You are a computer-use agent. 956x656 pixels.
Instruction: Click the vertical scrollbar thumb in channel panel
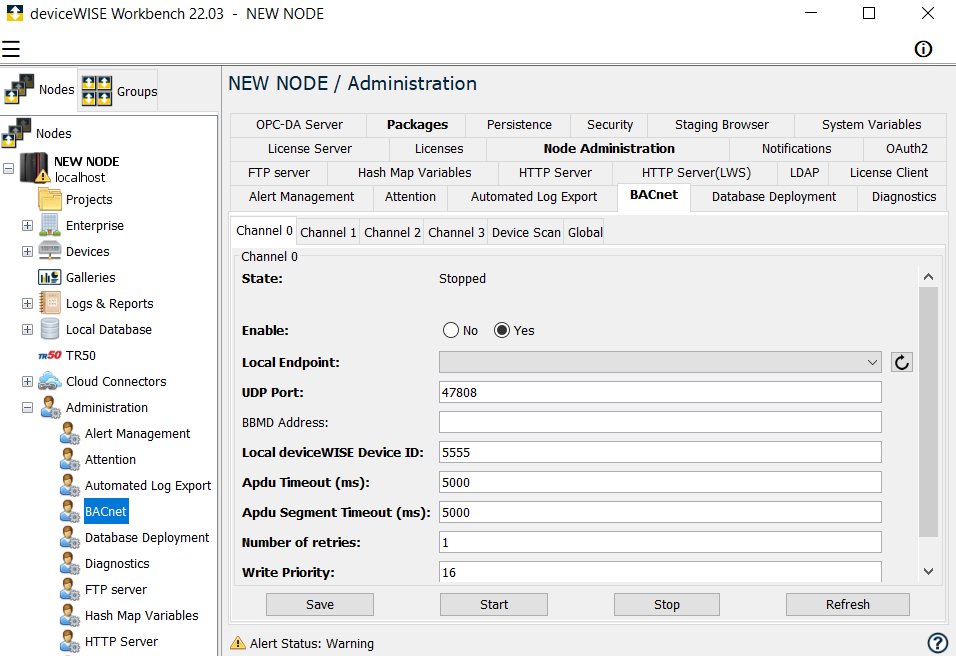click(929, 412)
